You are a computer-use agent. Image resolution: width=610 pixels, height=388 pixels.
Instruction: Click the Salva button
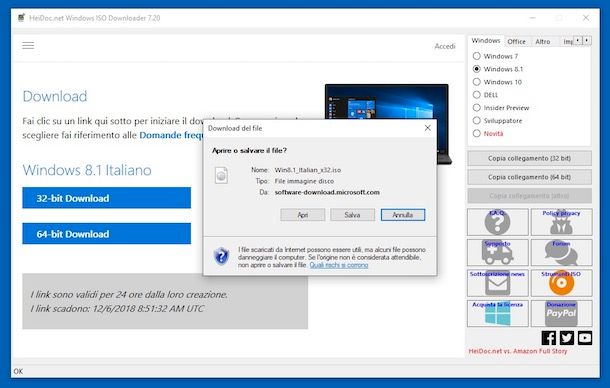pyautogui.click(x=352, y=215)
